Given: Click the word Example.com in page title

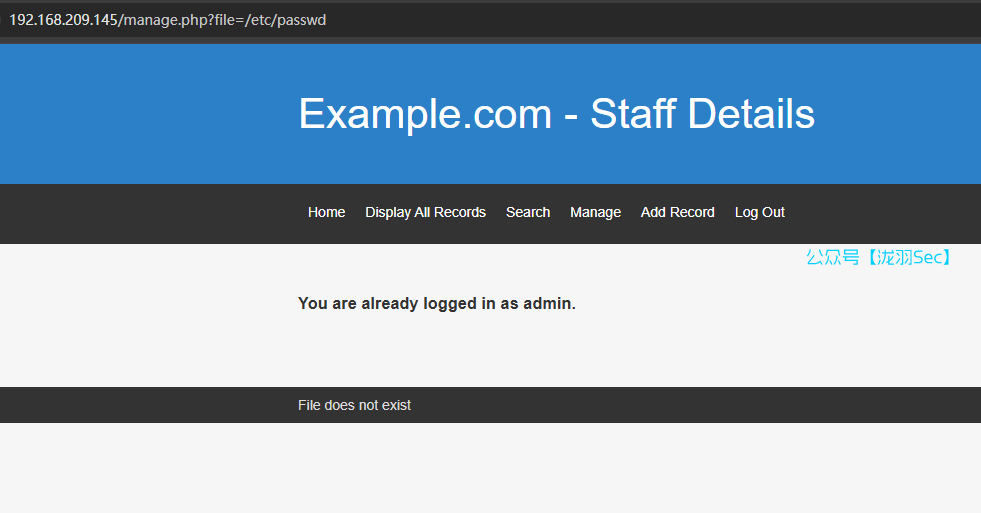Looking at the screenshot, I should [x=425, y=114].
